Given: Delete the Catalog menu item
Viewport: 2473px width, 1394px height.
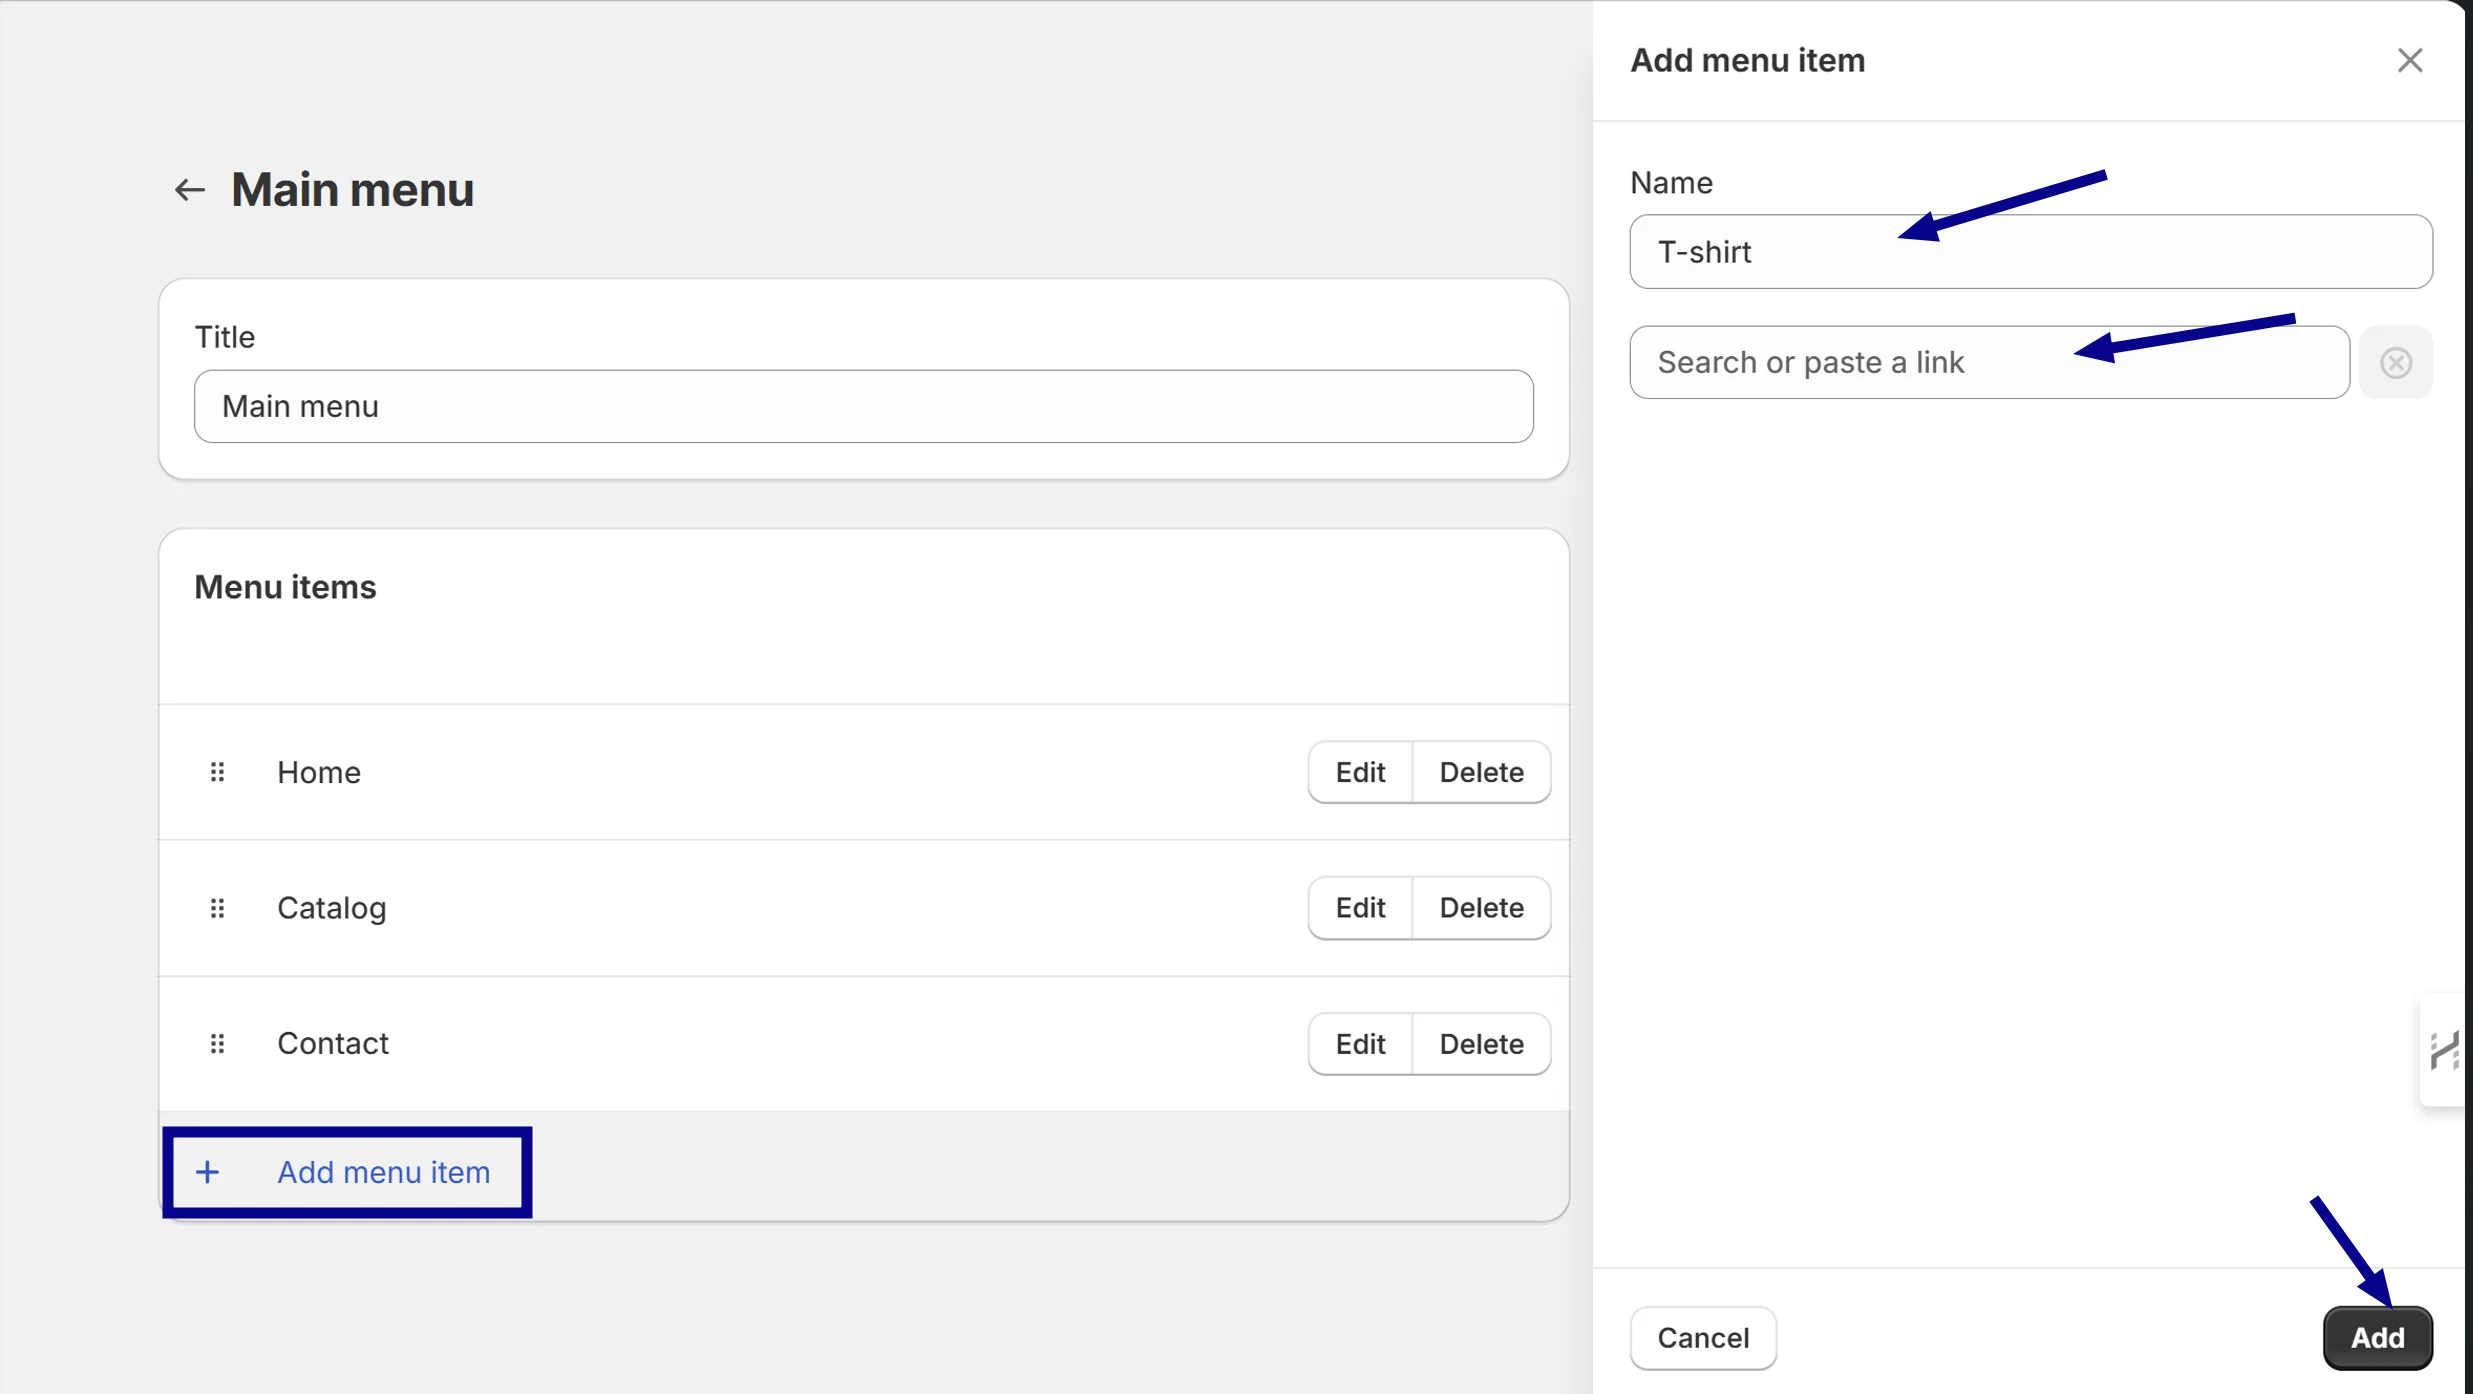Looking at the screenshot, I should 1481,908.
